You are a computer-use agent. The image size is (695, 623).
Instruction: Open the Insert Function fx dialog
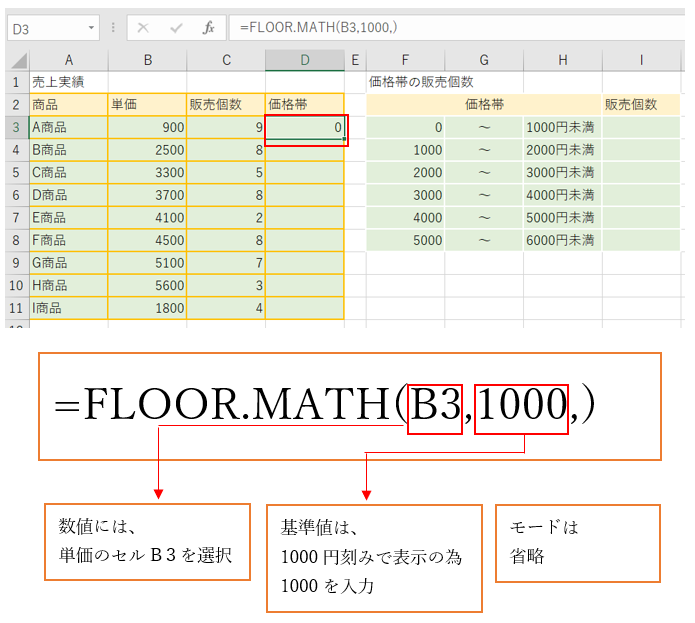[208, 28]
